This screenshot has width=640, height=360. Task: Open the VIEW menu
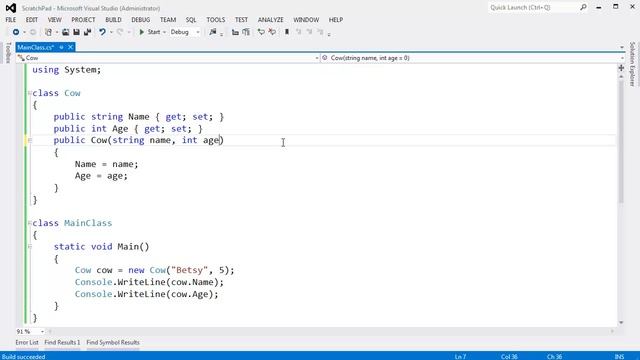coord(54,20)
